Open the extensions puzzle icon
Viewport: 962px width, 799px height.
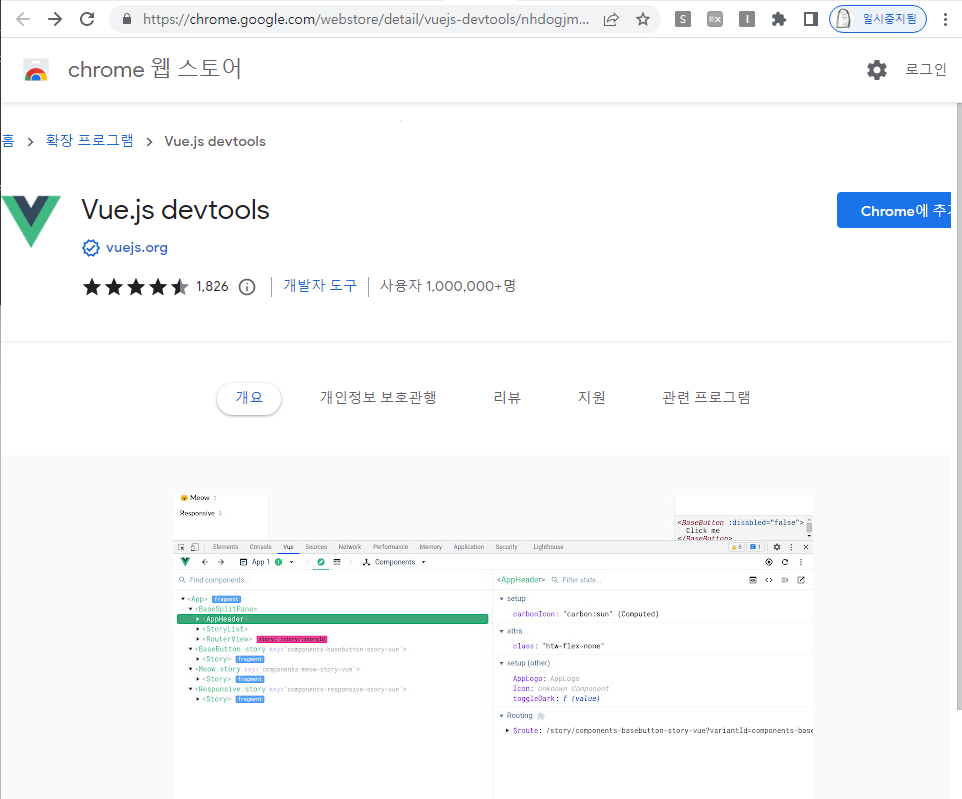[x=779, y=19]
